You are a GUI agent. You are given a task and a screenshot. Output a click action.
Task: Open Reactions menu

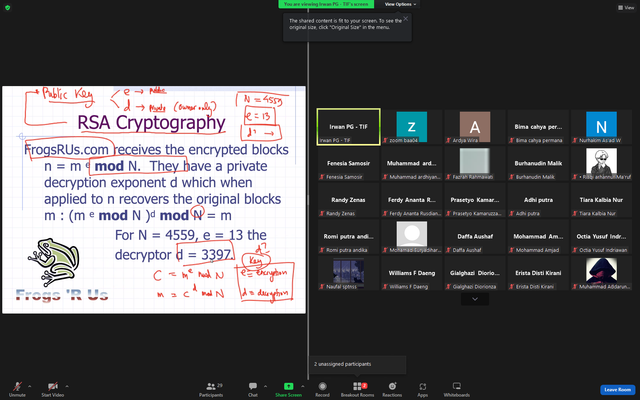pos(392,389)
